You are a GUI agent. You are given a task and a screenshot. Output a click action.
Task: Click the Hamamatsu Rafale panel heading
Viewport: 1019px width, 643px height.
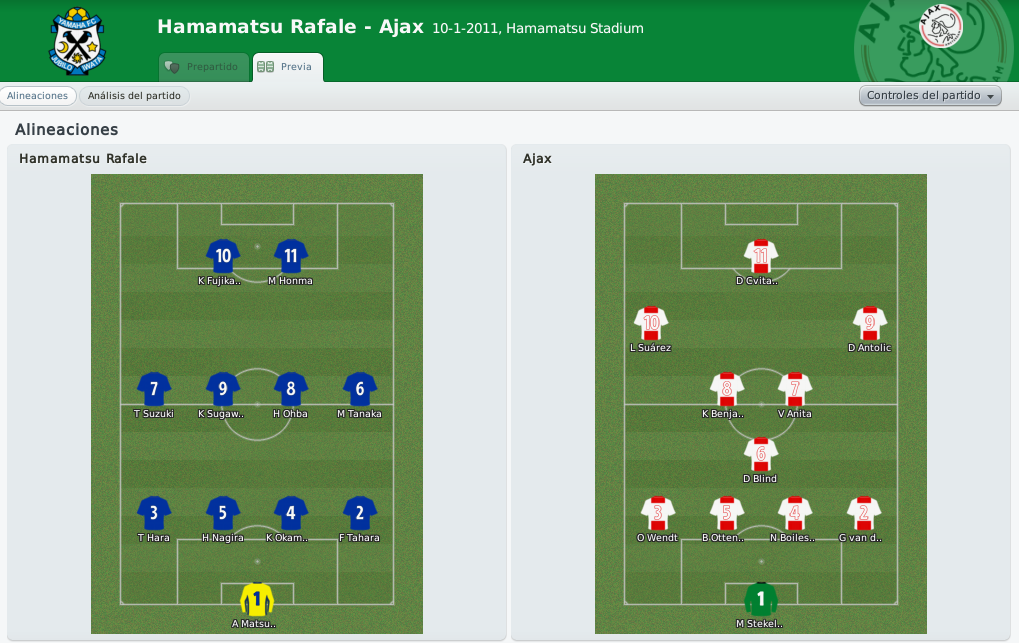coord(83,159)
